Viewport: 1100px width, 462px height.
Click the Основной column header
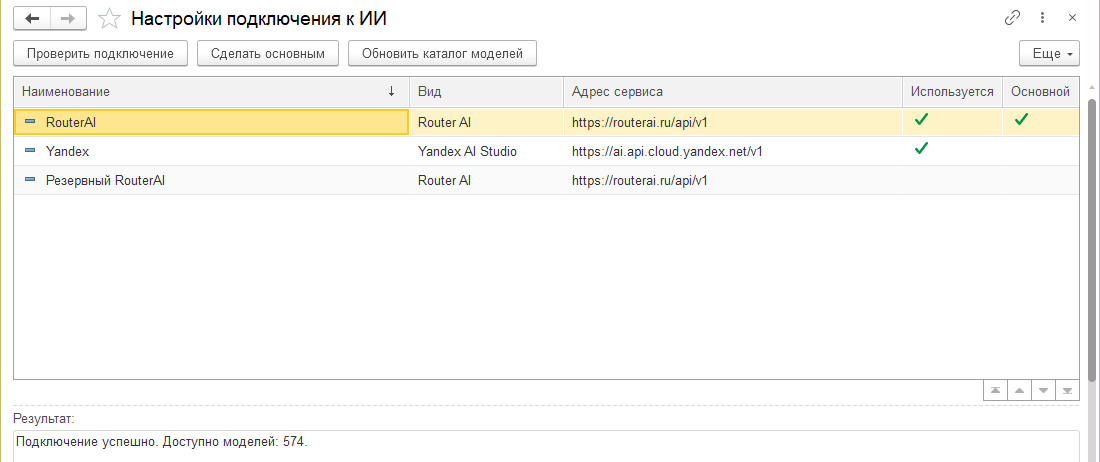click(x=1041, y=92)
